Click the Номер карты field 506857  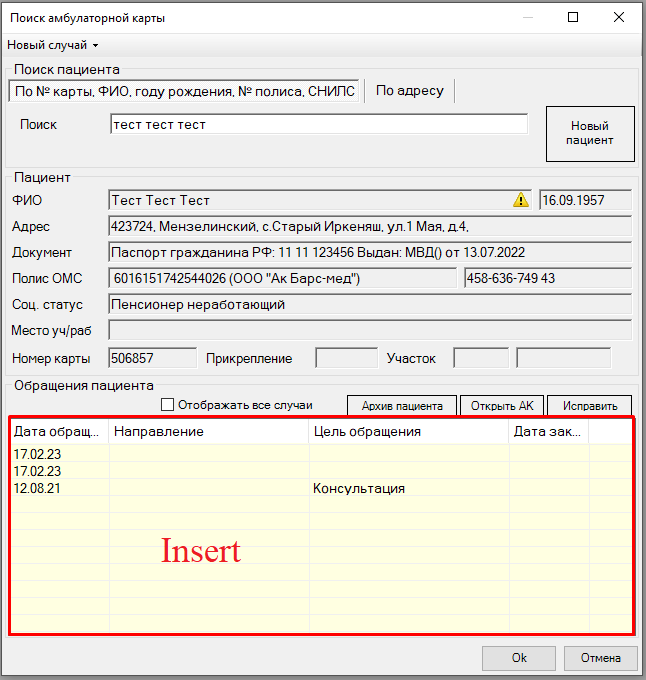152,358
